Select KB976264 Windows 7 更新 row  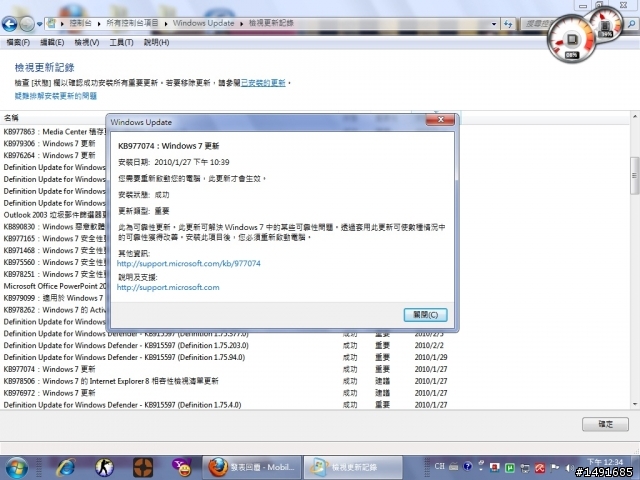[x=49, y=156]
